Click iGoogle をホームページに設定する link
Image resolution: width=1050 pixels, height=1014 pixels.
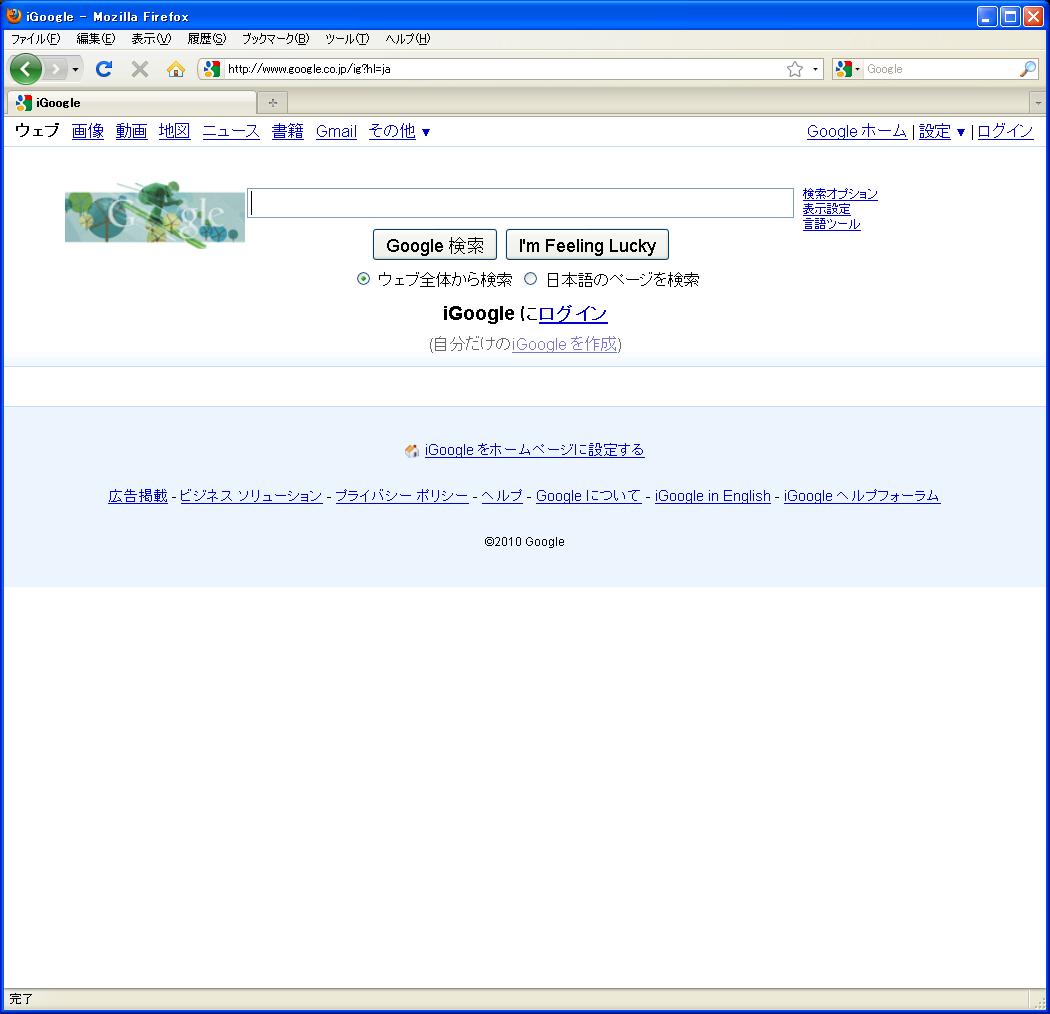point(534,449)
